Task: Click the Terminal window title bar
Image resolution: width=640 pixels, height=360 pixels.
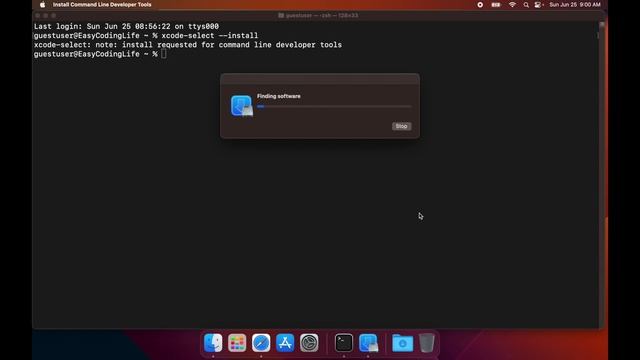Action: point(318,16)
